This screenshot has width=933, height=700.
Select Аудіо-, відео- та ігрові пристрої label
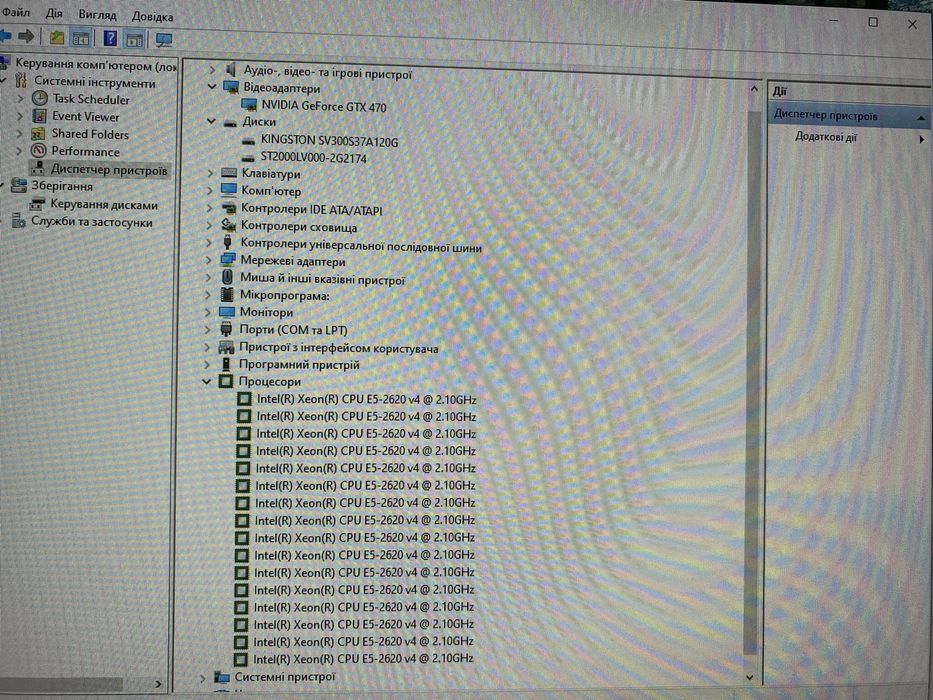click(327, 74)
